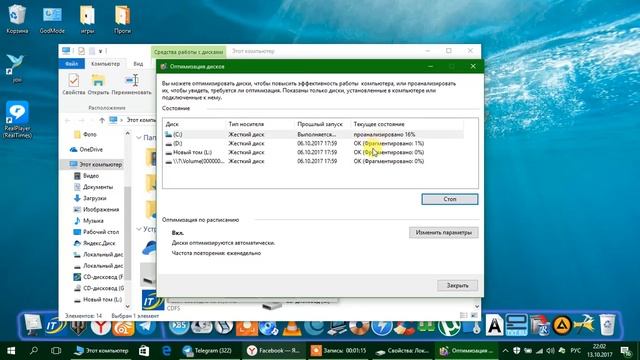Launch World of Tanks from dock
This screenshot has width=640, height=360.
pos(78,326)
